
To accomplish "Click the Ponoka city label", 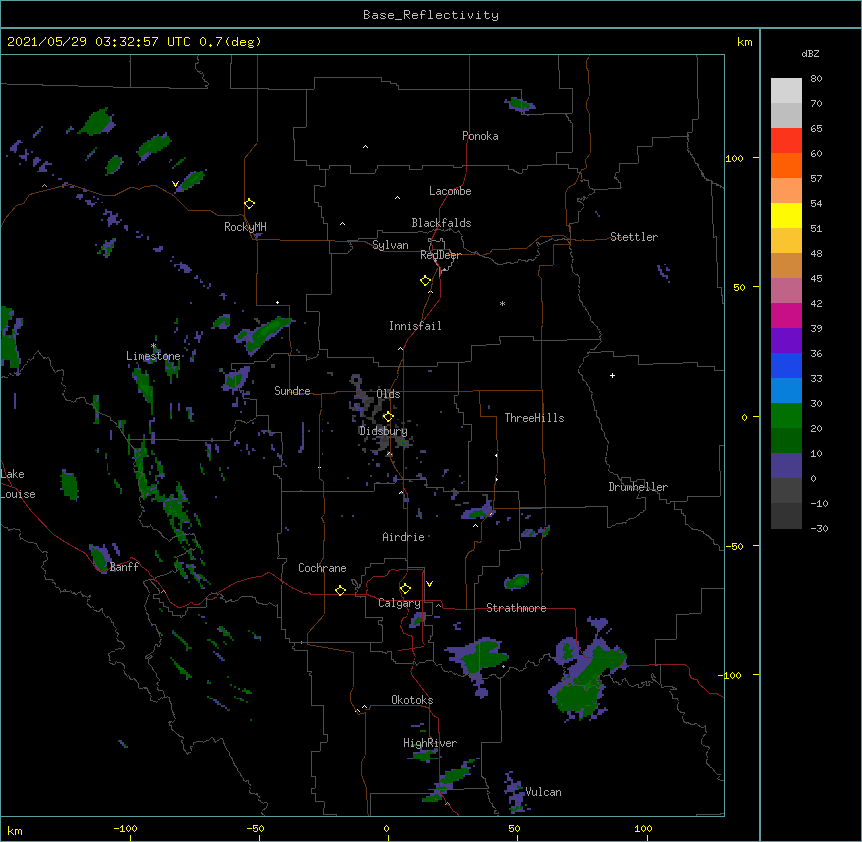I will click(480, 136).
